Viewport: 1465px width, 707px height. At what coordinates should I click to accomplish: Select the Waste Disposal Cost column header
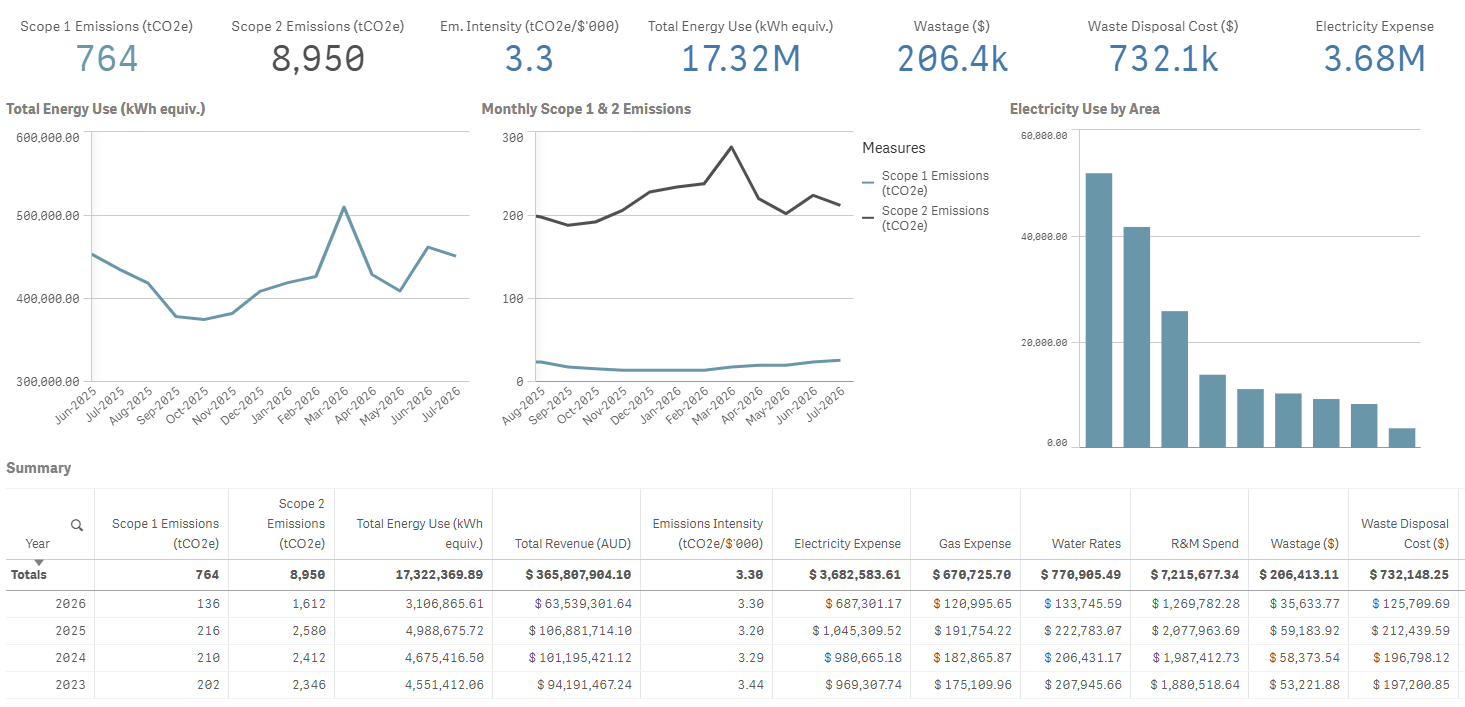click(x=1404, y=534)
